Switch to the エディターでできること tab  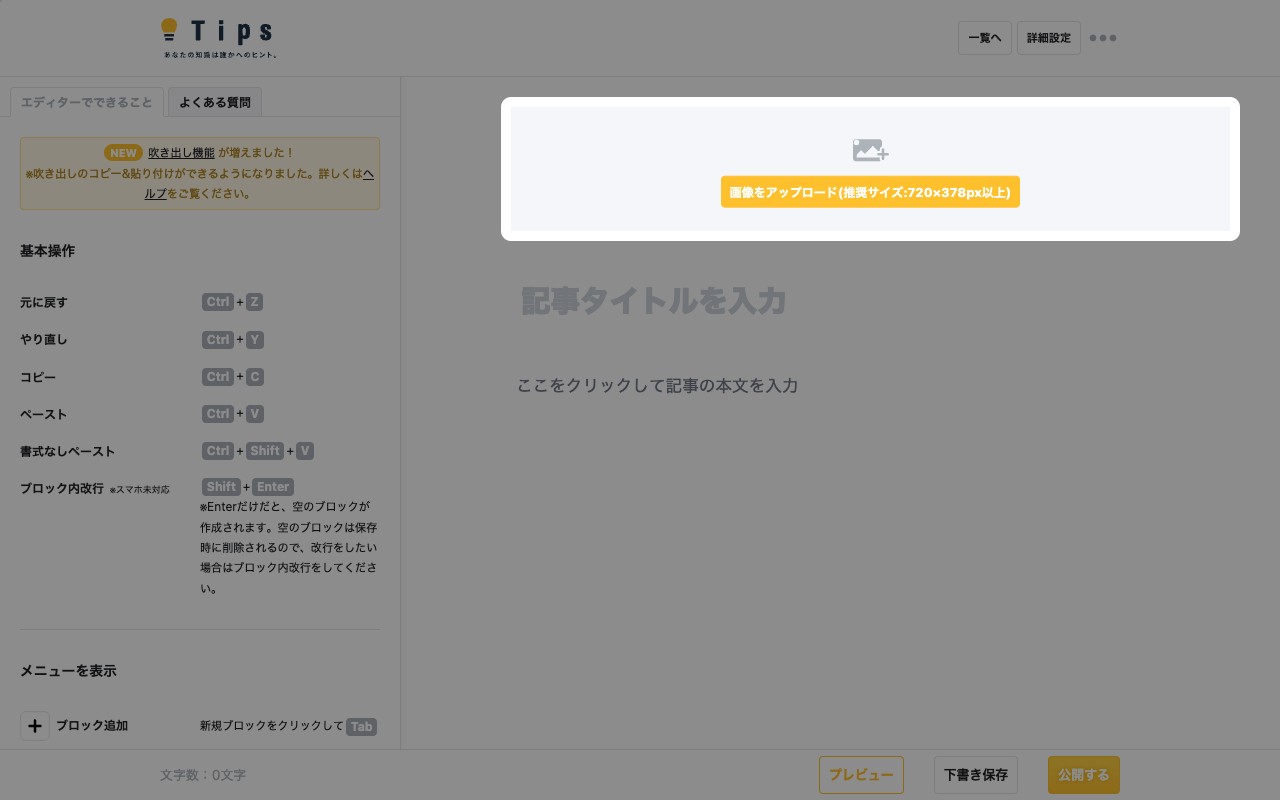pos(87,102)
